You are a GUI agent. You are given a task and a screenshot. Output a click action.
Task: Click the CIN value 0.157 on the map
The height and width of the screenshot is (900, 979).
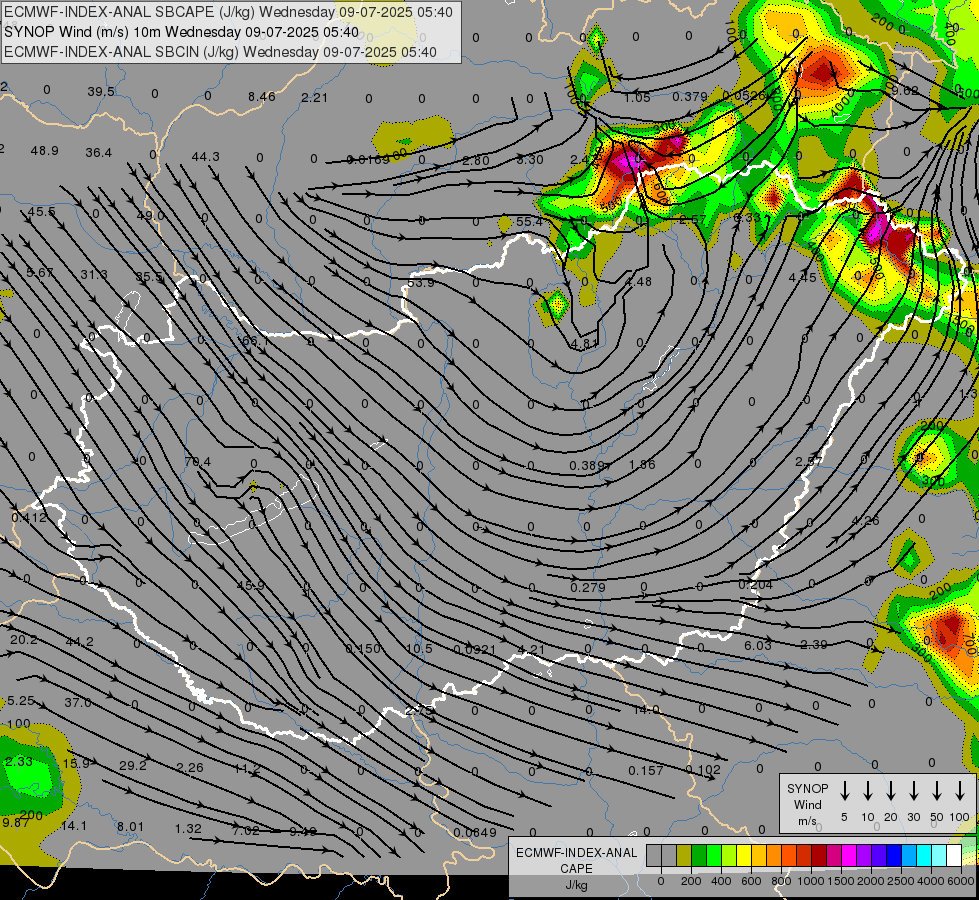click(646, 770)
